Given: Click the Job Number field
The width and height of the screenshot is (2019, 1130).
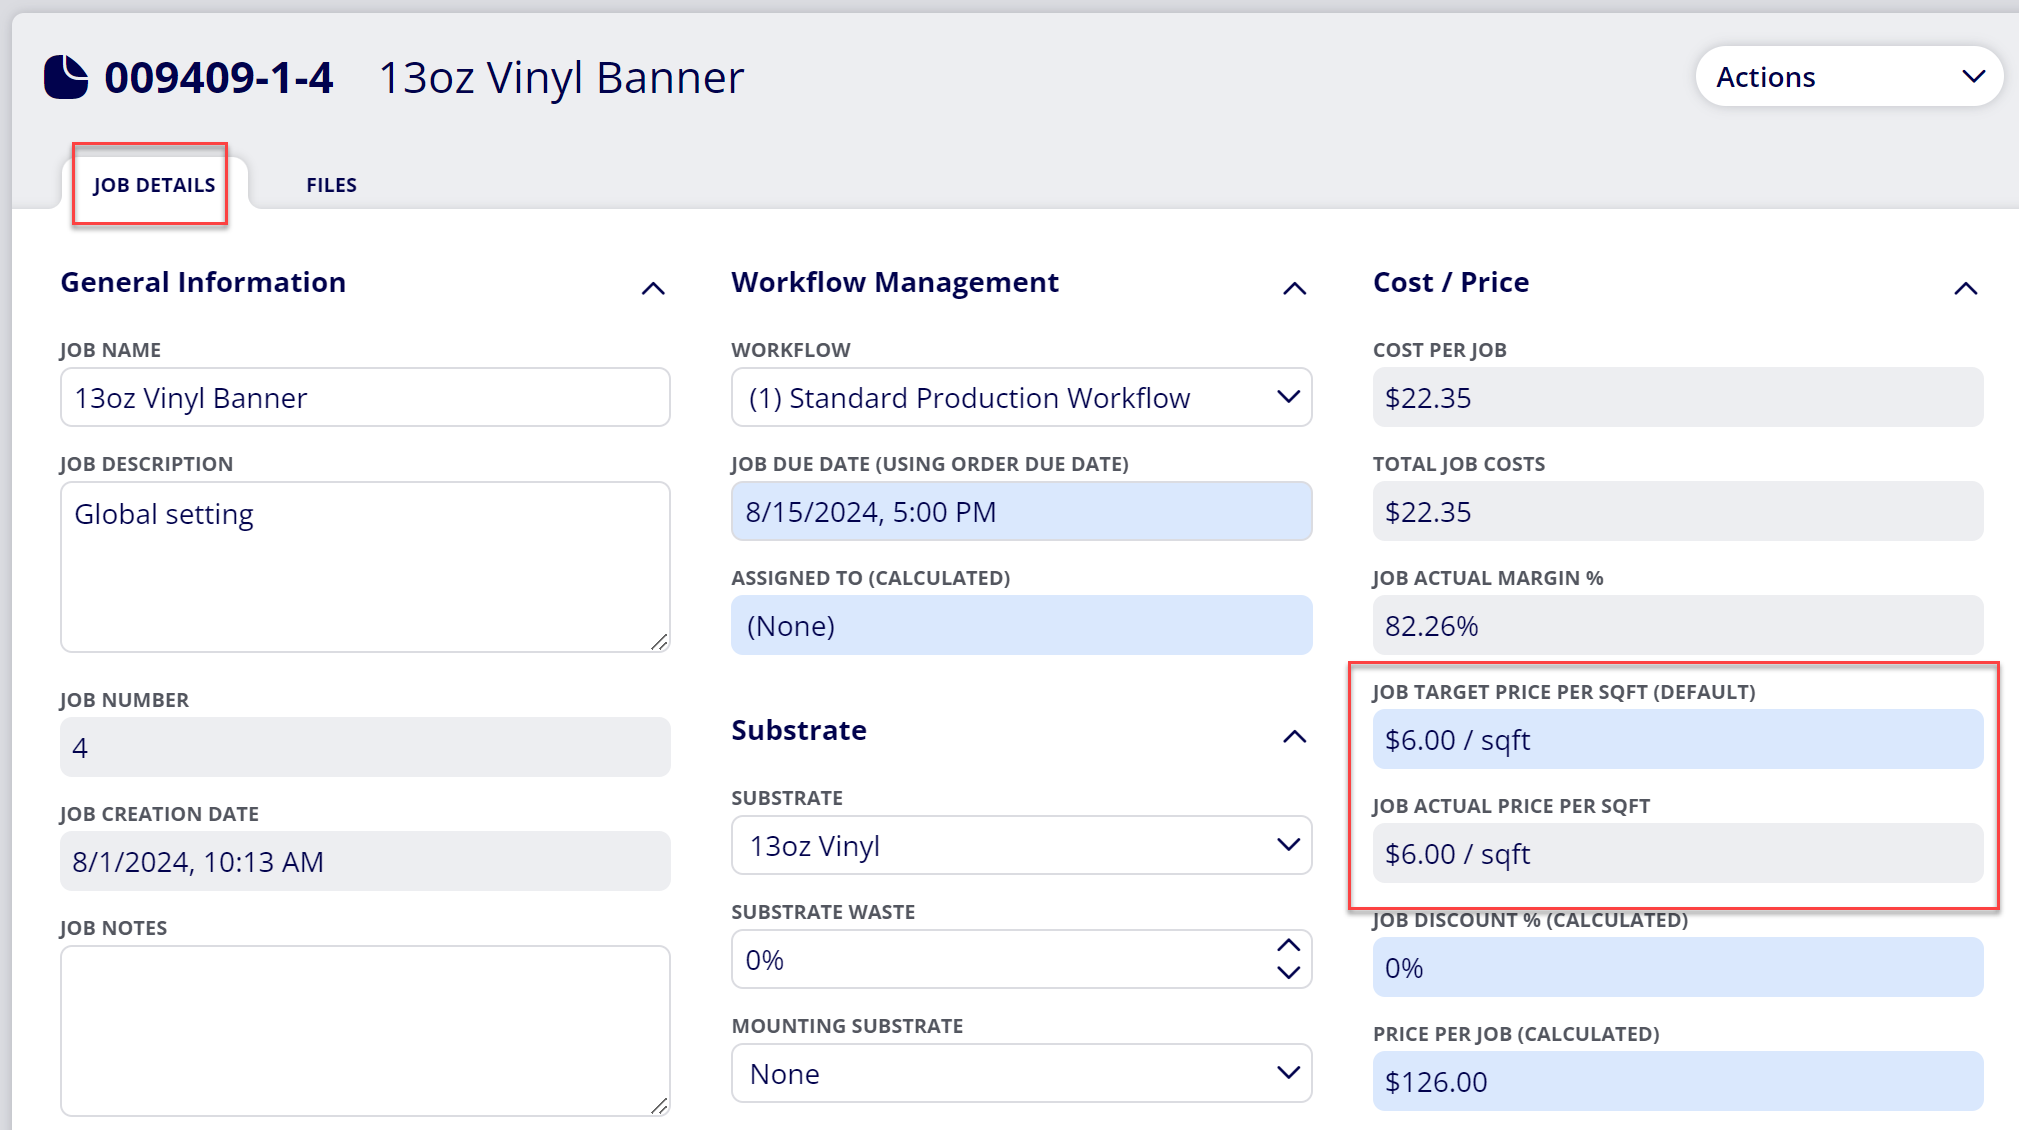Looking at the screenshot, I should click(x=365, y=747).
